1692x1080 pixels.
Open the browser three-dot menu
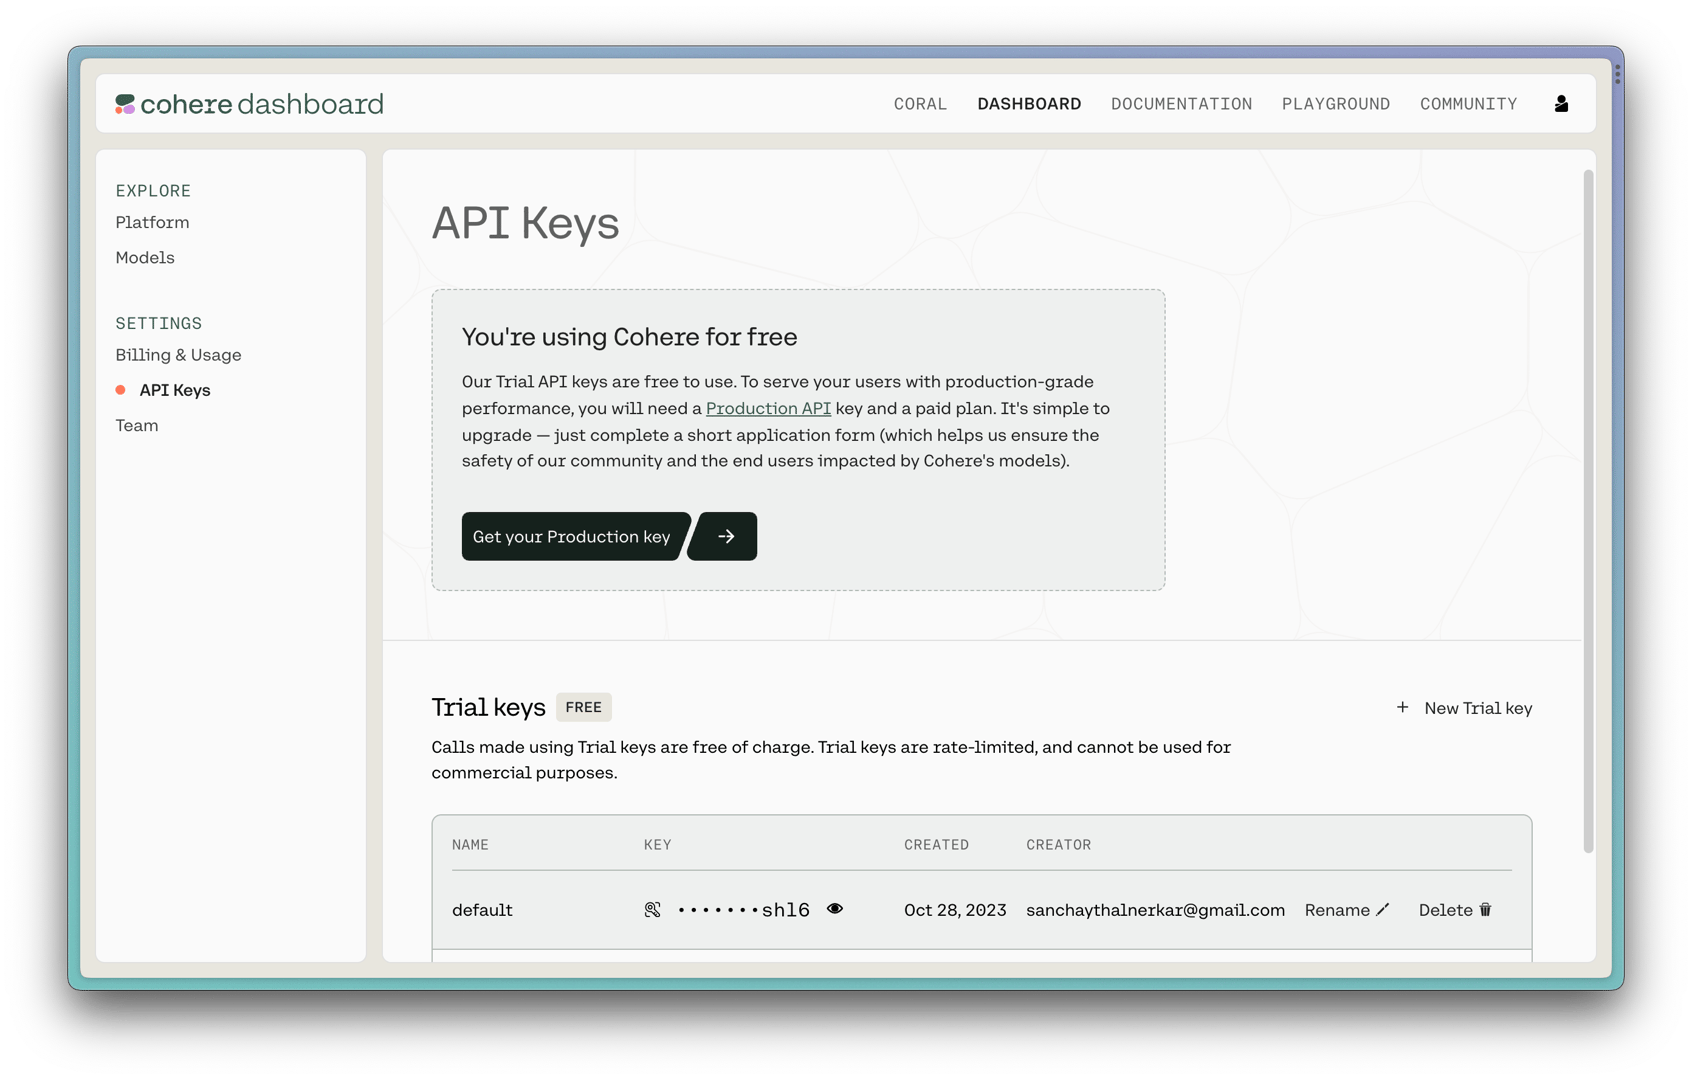pyautogui.click(x=1617, y=74)
